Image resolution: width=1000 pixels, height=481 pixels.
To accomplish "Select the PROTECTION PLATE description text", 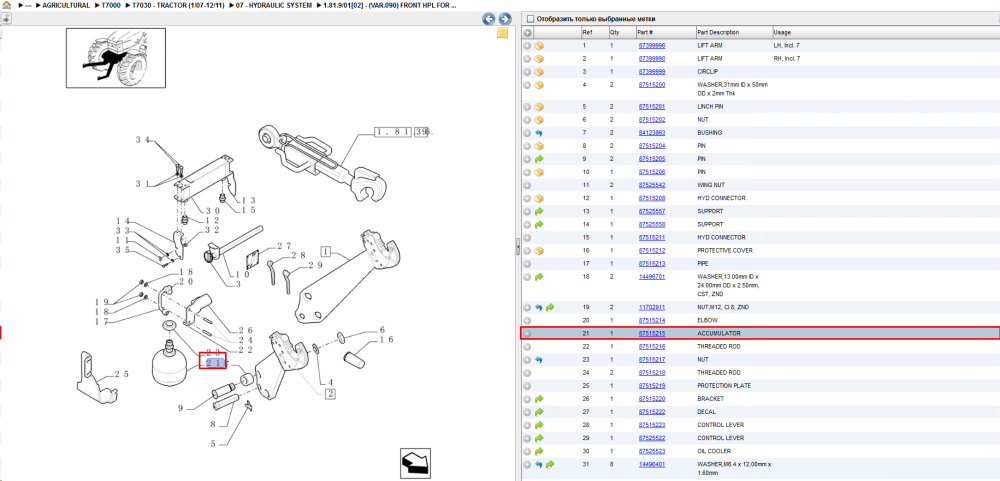I will pyautogui.click(x=724, y=386).
